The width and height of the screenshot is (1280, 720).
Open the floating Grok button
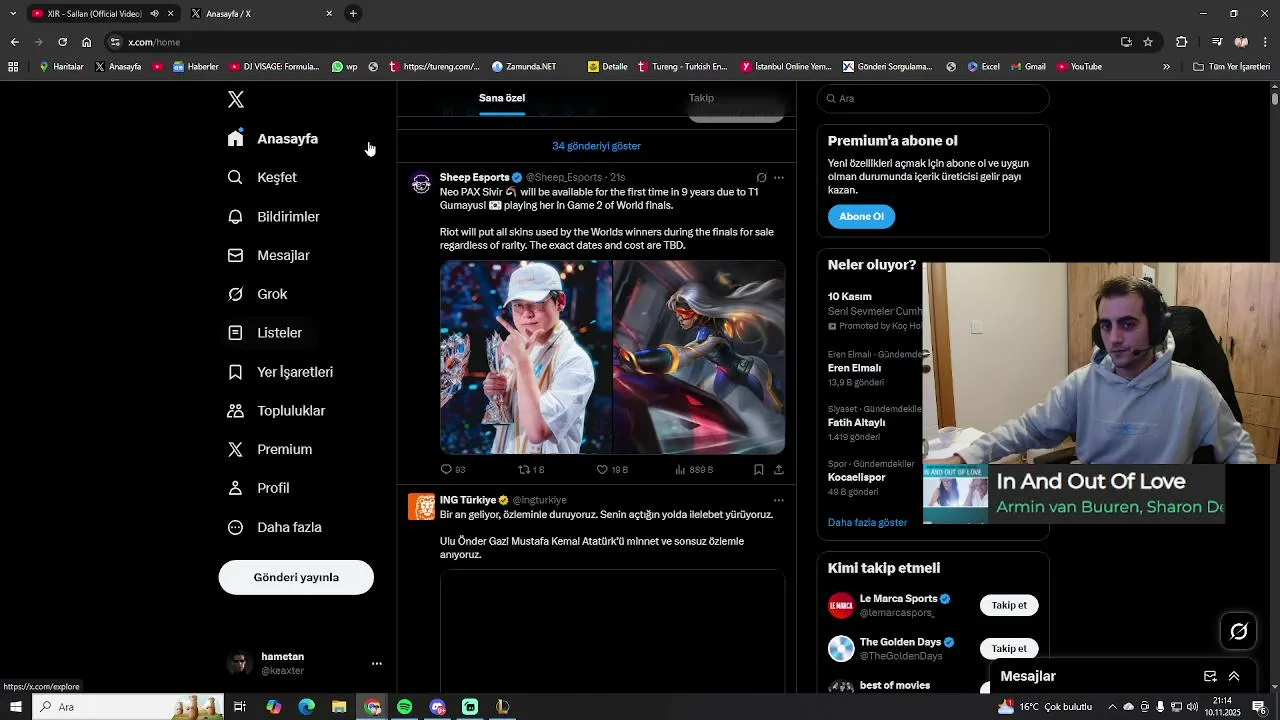click(1239, 631)
